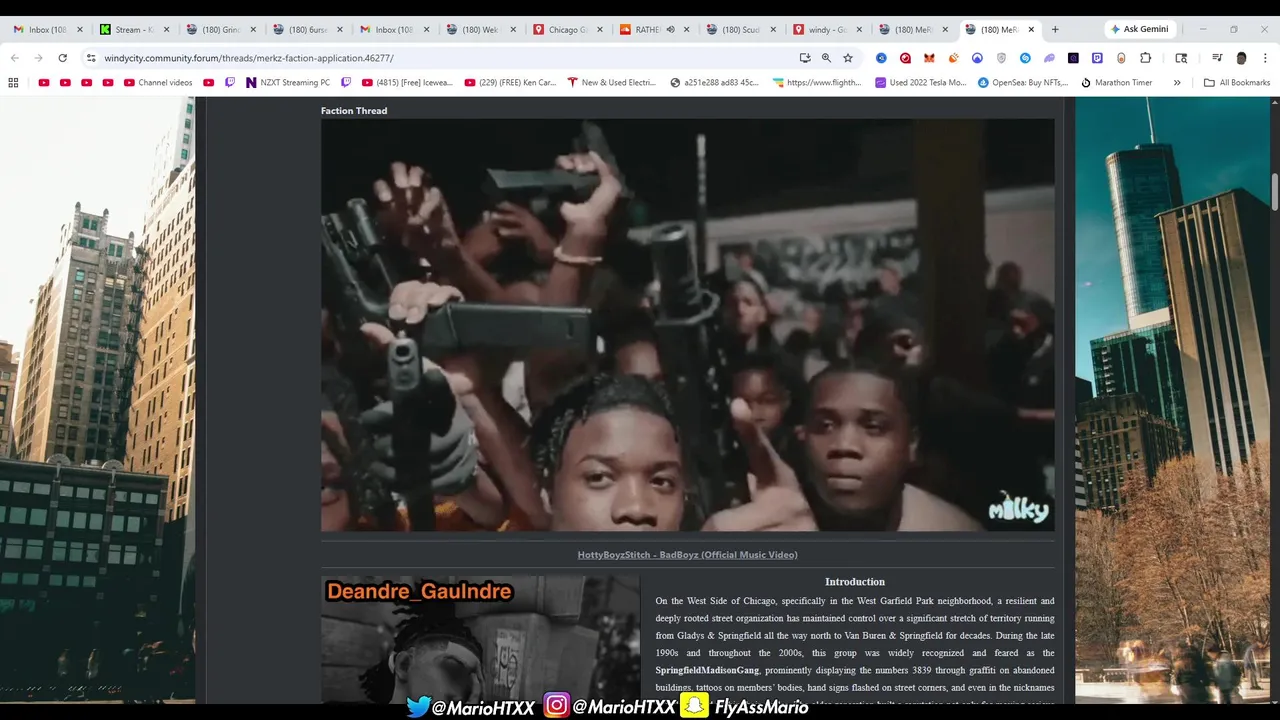Open the Extensions puzzle-piece menu

[1146, 58]
